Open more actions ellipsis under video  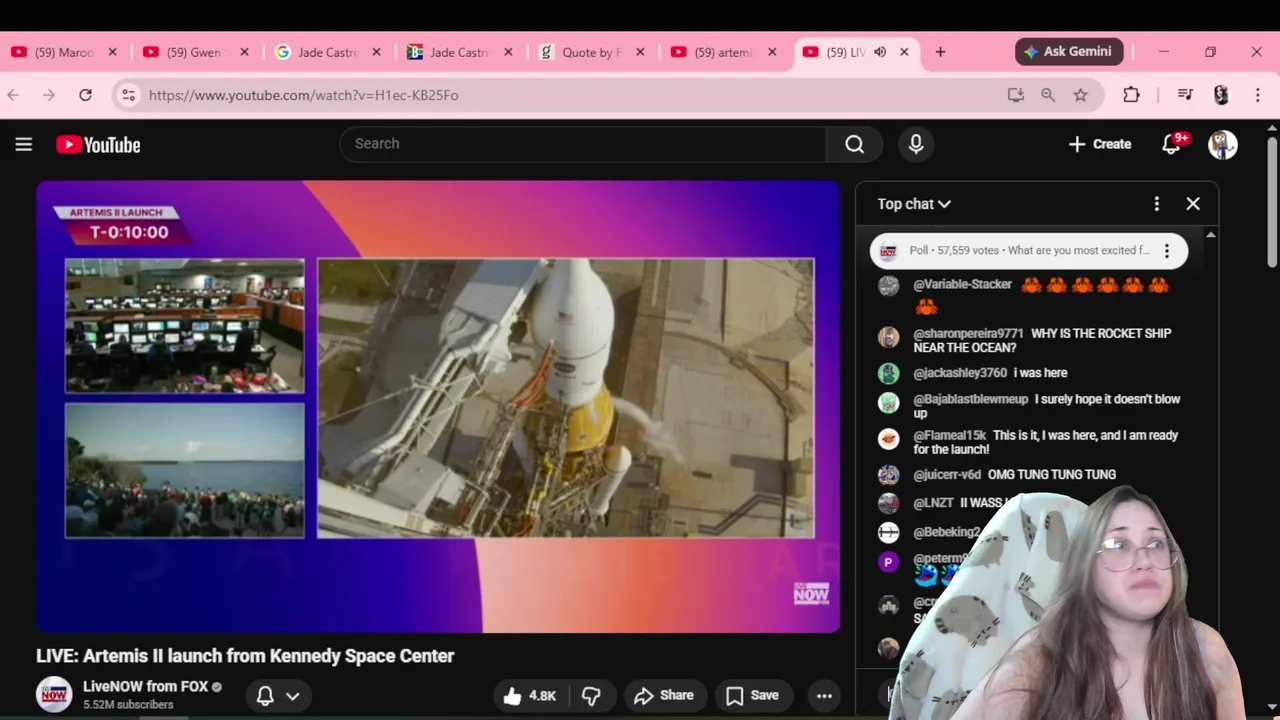824,696
